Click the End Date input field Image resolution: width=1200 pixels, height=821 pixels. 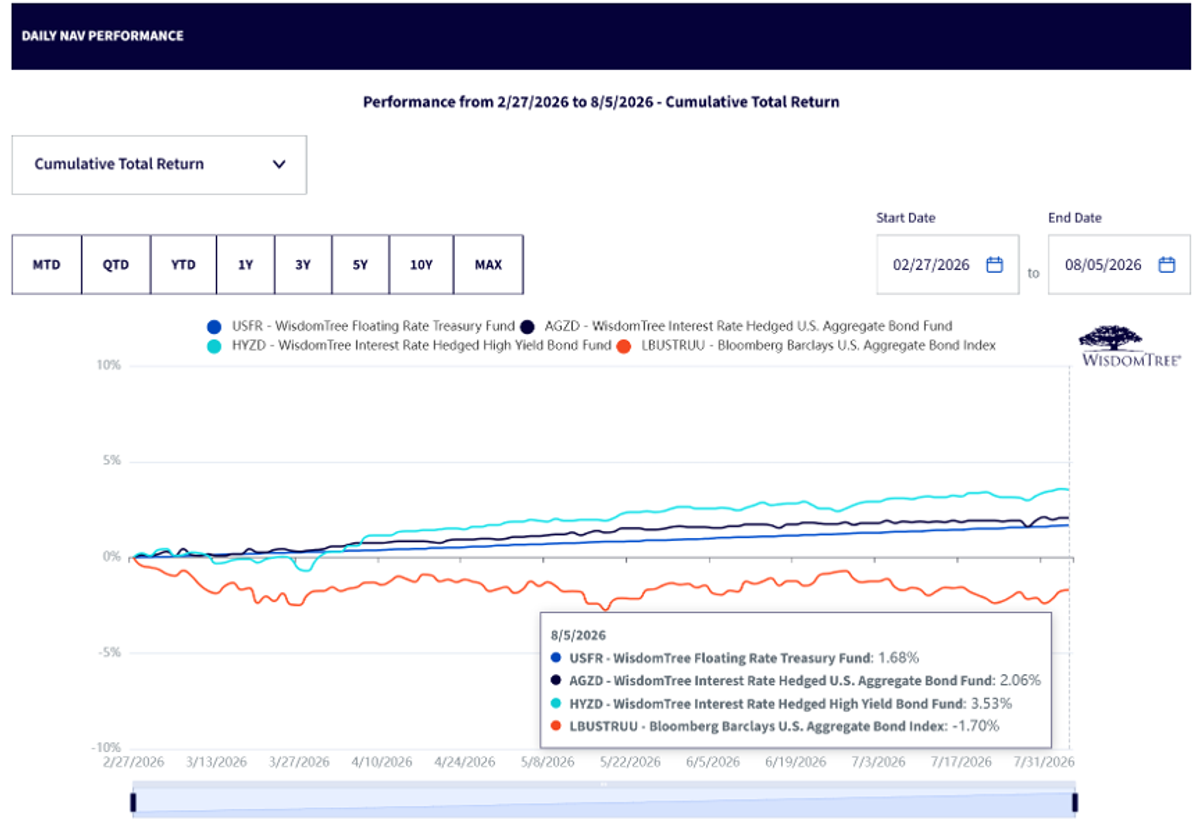pyautogui.click(x=1119, y=265)
